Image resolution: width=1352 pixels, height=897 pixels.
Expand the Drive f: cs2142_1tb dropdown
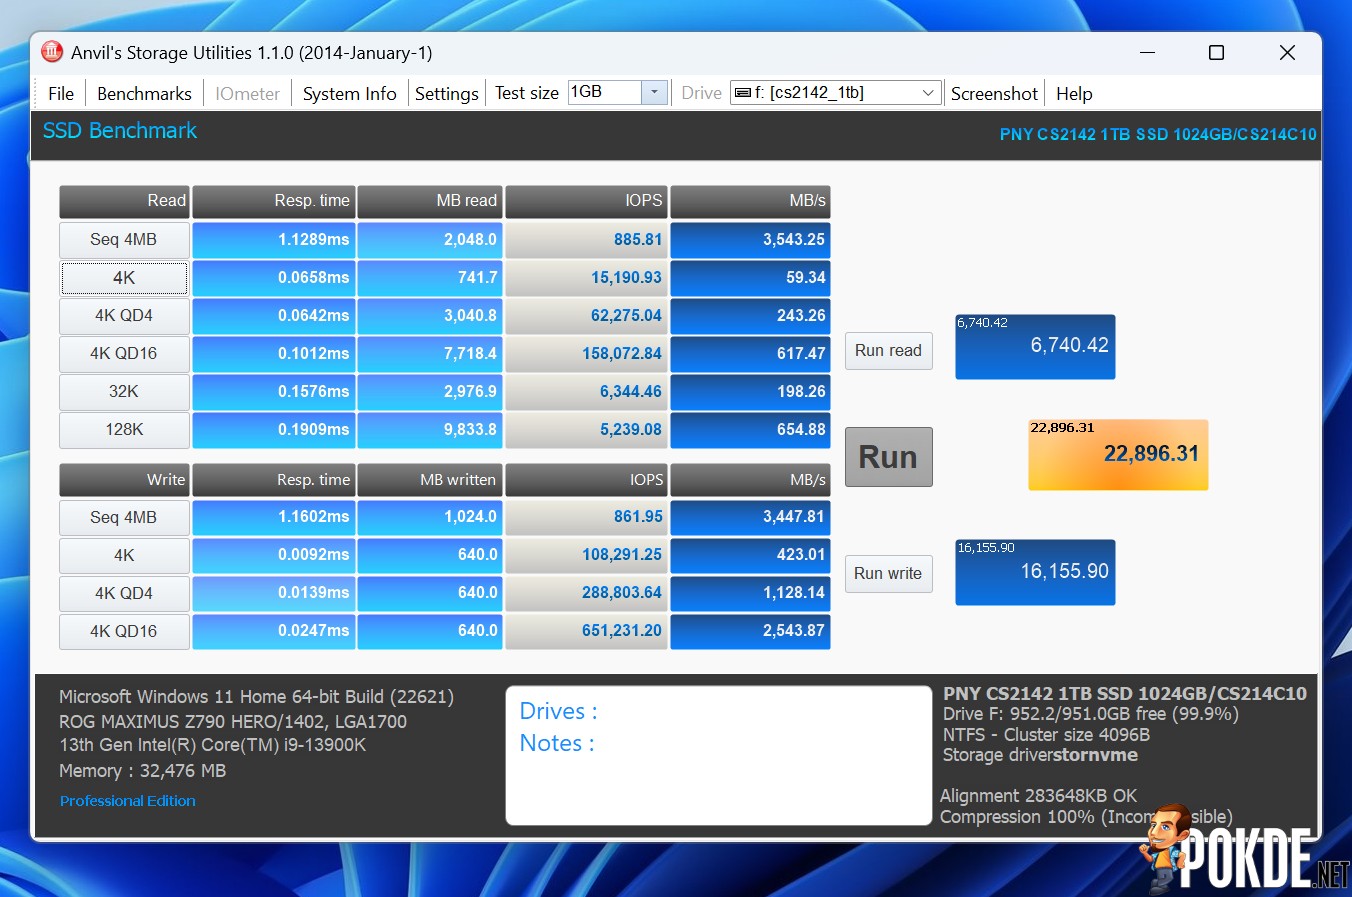tap(928, 92)
